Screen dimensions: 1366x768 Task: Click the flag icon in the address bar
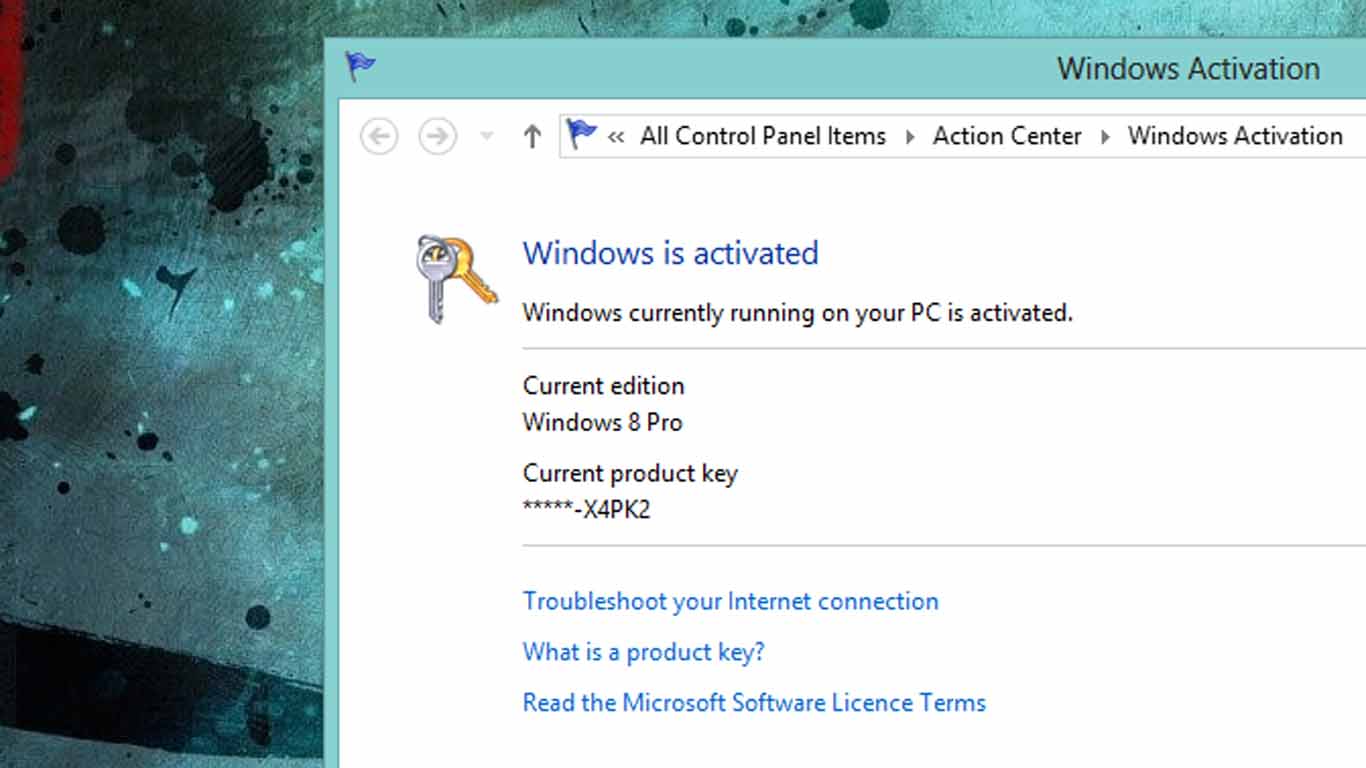coord(581,134)
